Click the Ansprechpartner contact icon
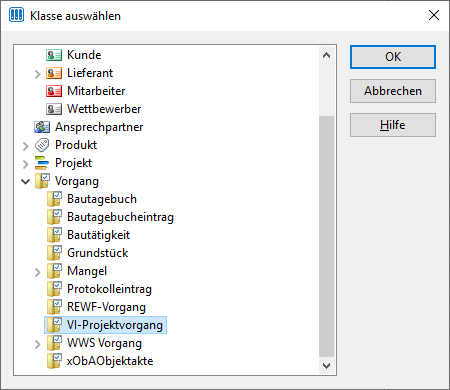 point(42,127)
